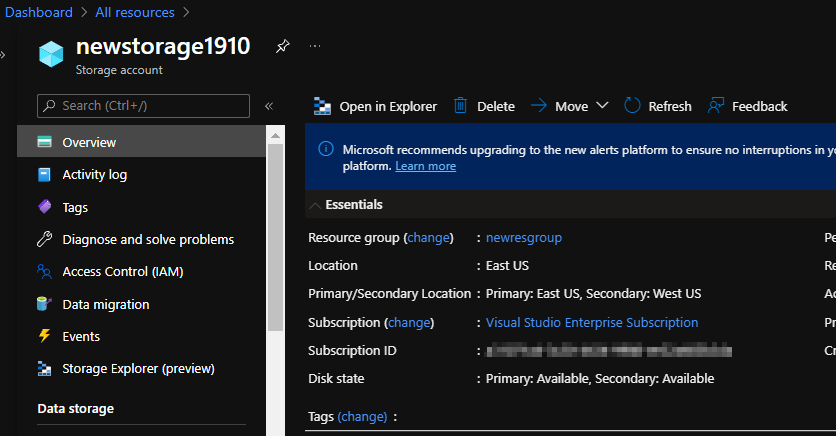Click the Events lightning bolt icon
836x436 pixels.
click(44, 336)
